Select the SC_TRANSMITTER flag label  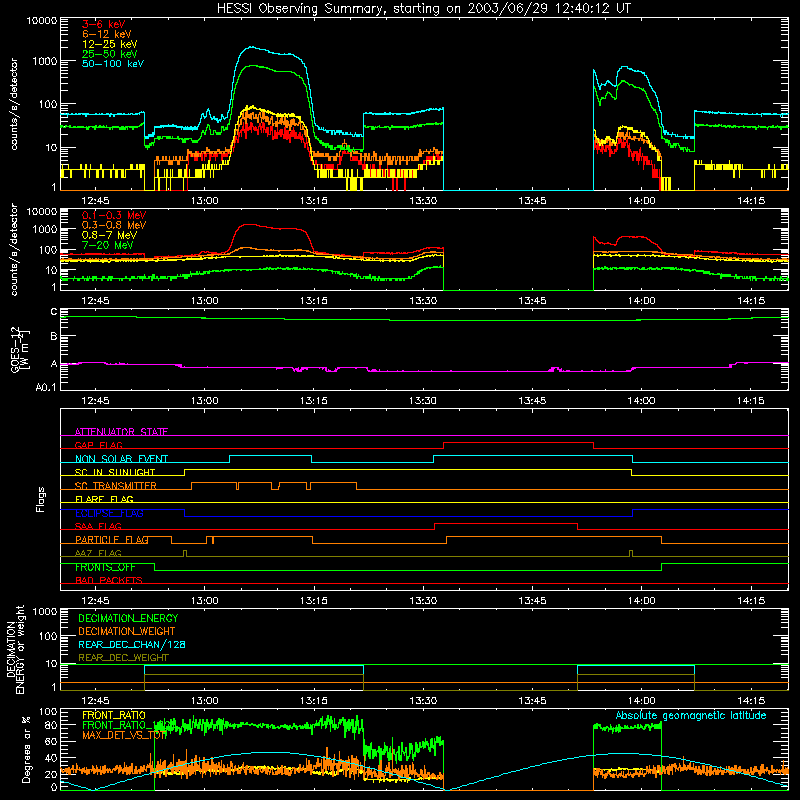[116, 486]
